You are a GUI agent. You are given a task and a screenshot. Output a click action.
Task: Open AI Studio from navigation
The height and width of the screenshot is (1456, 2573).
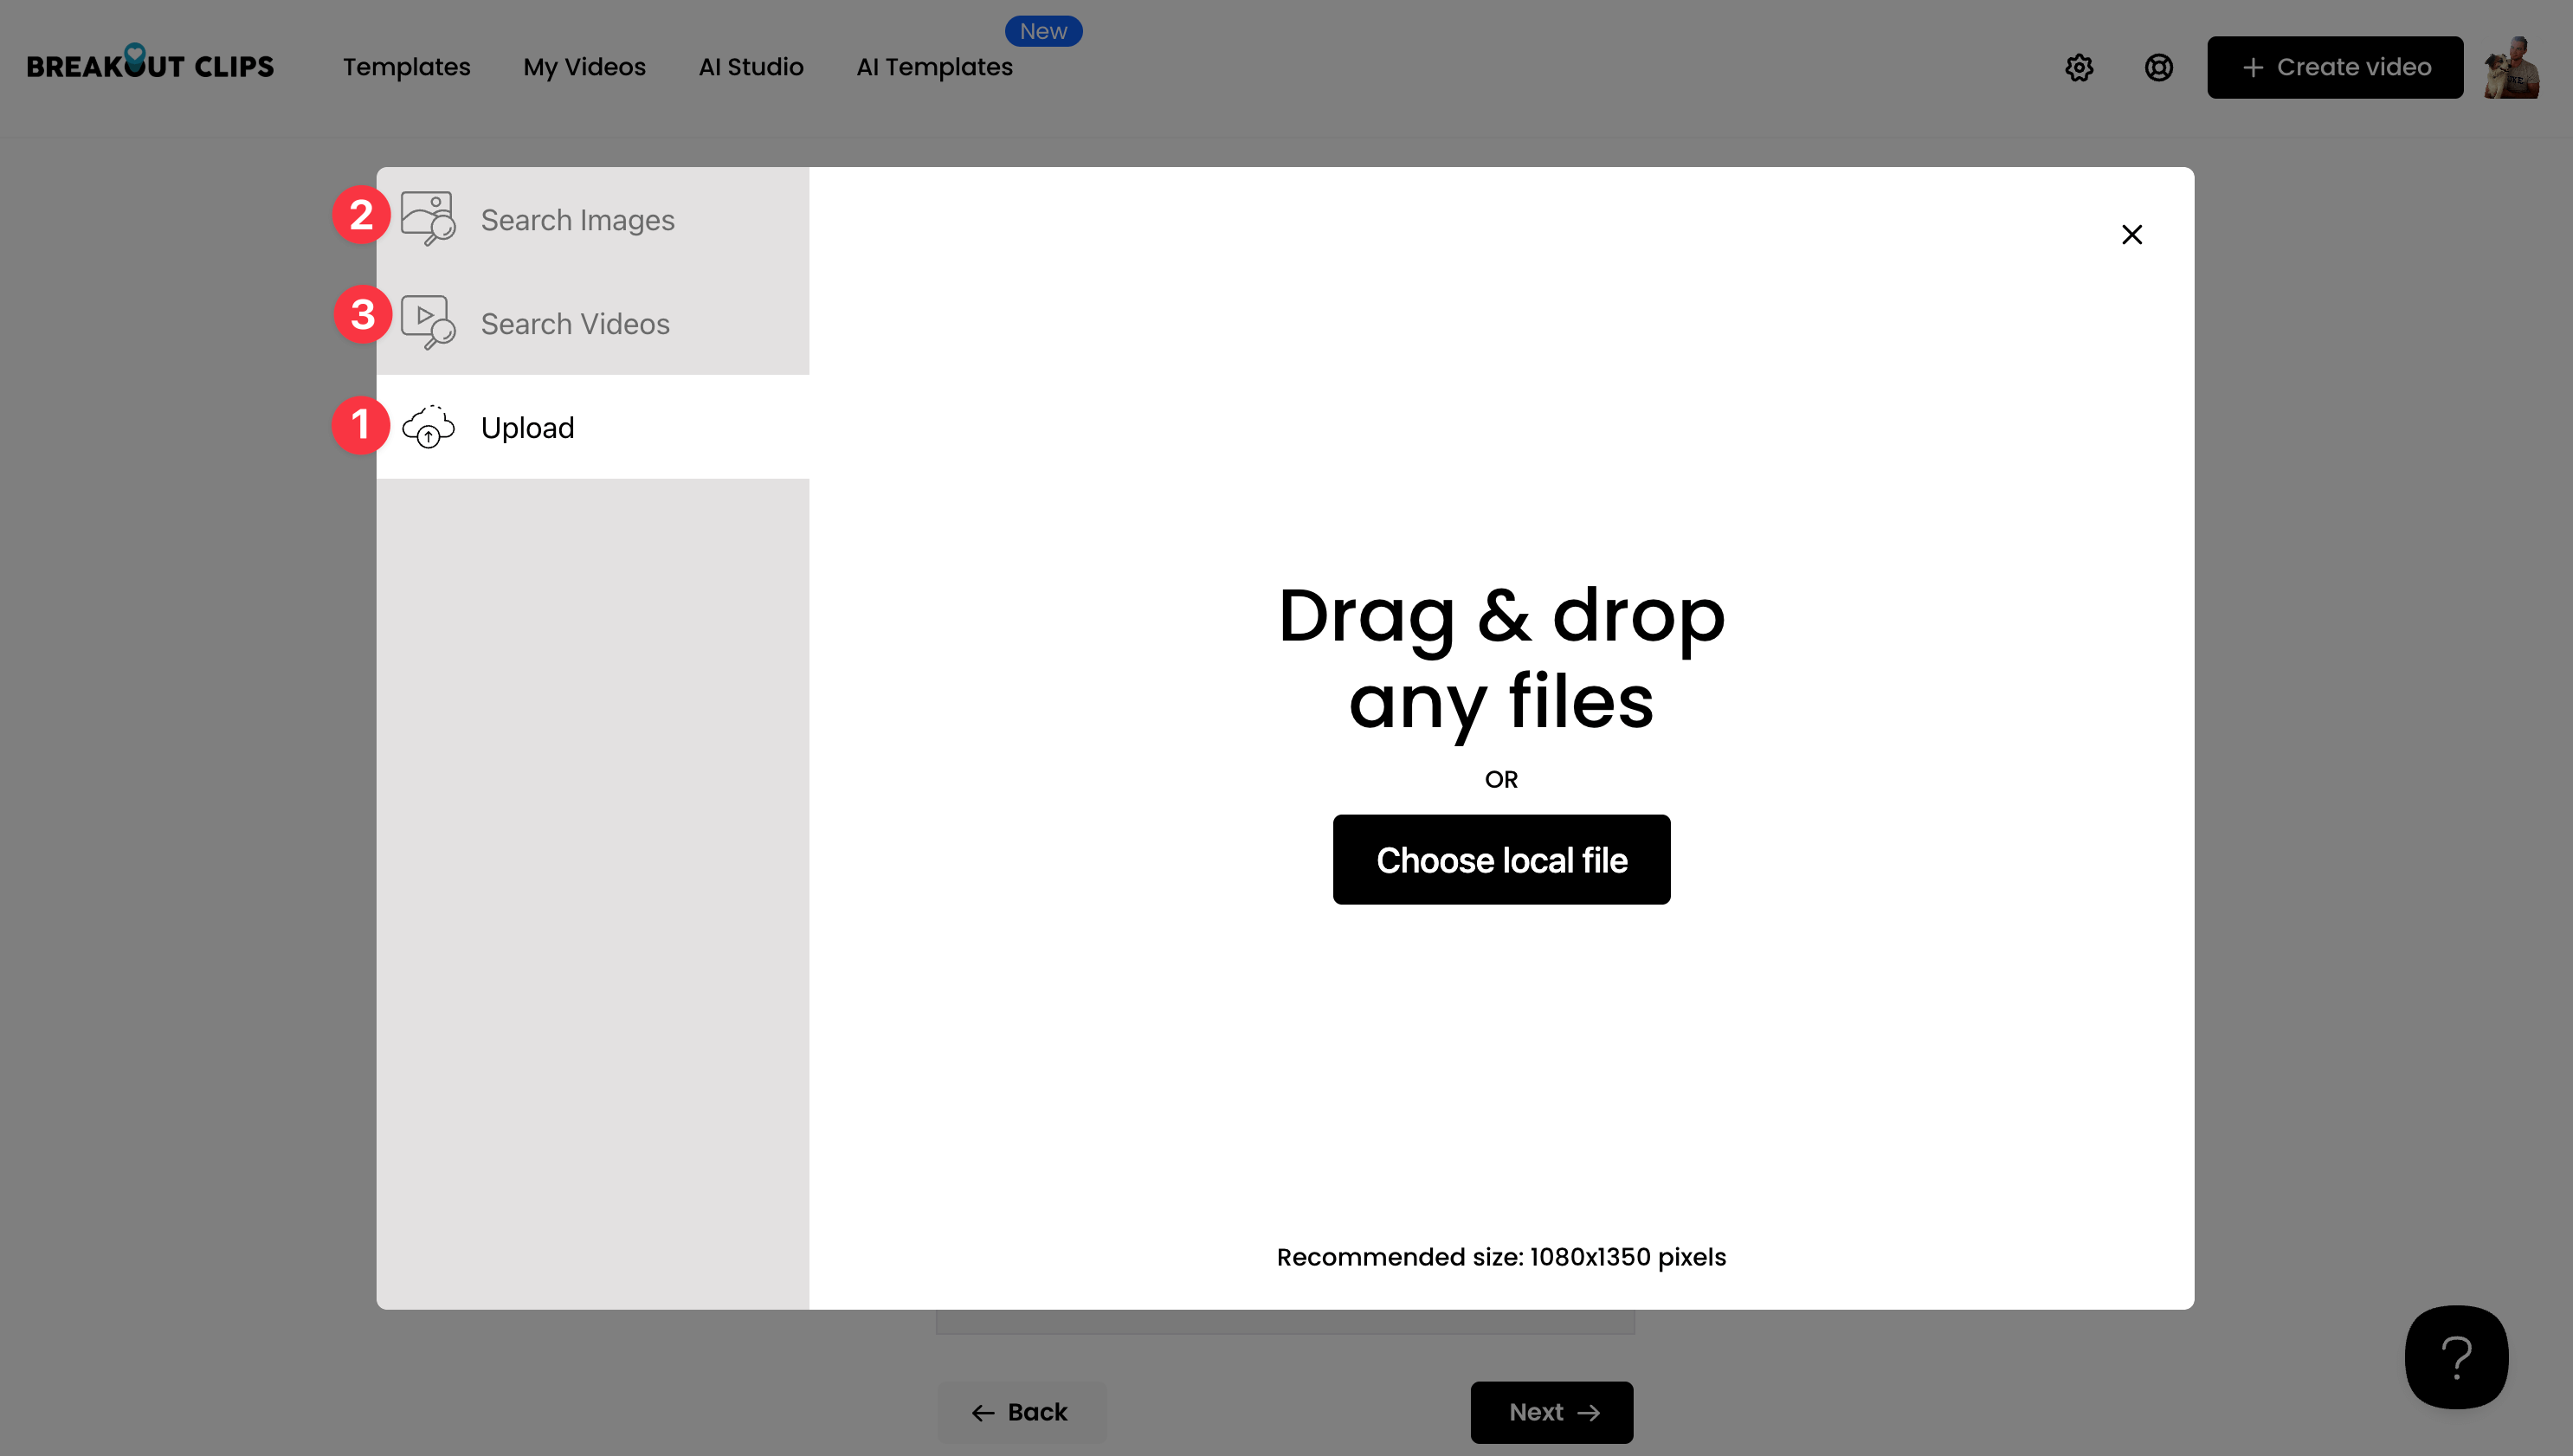(x=750, y=67)
